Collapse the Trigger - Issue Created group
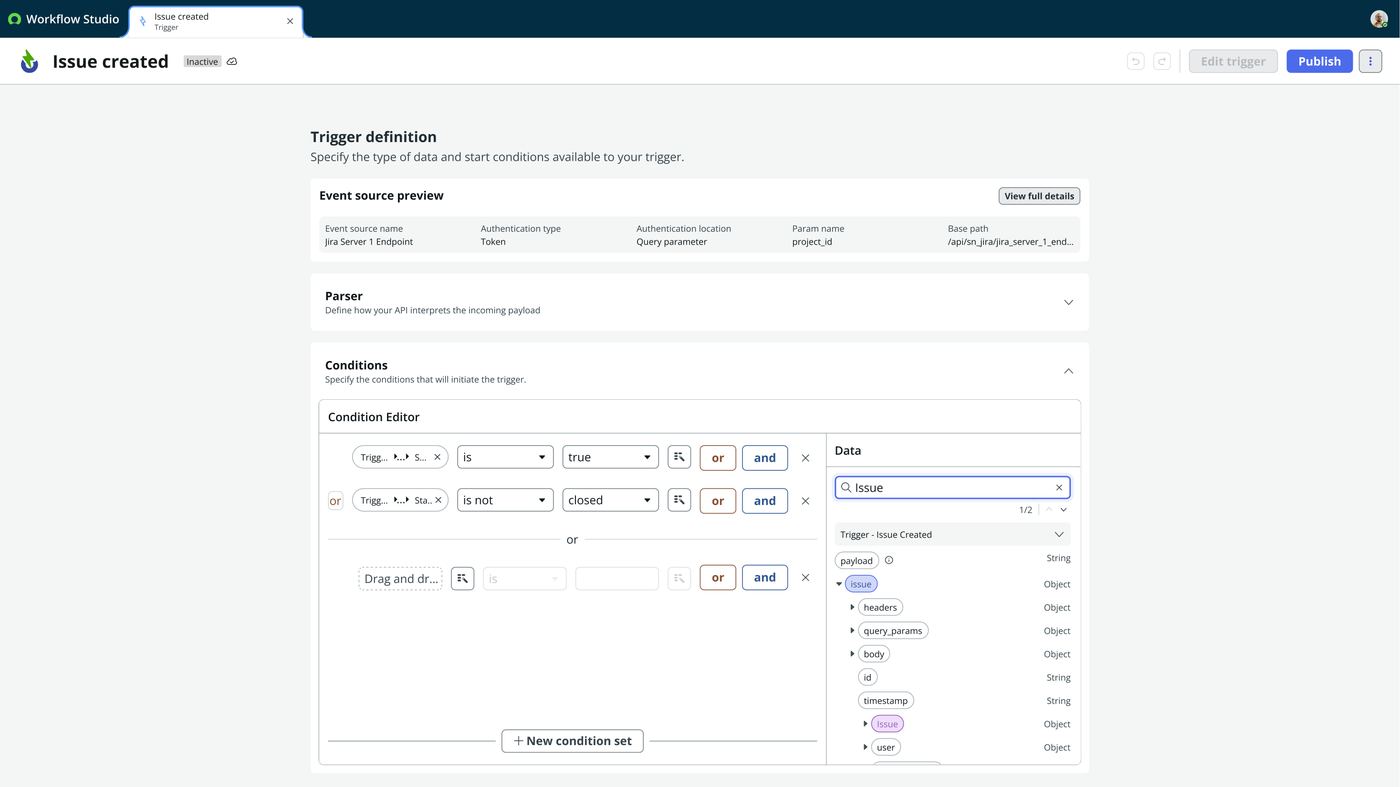The width and height of the screenshot is (1400, 787). click(x=1059, y=534)
